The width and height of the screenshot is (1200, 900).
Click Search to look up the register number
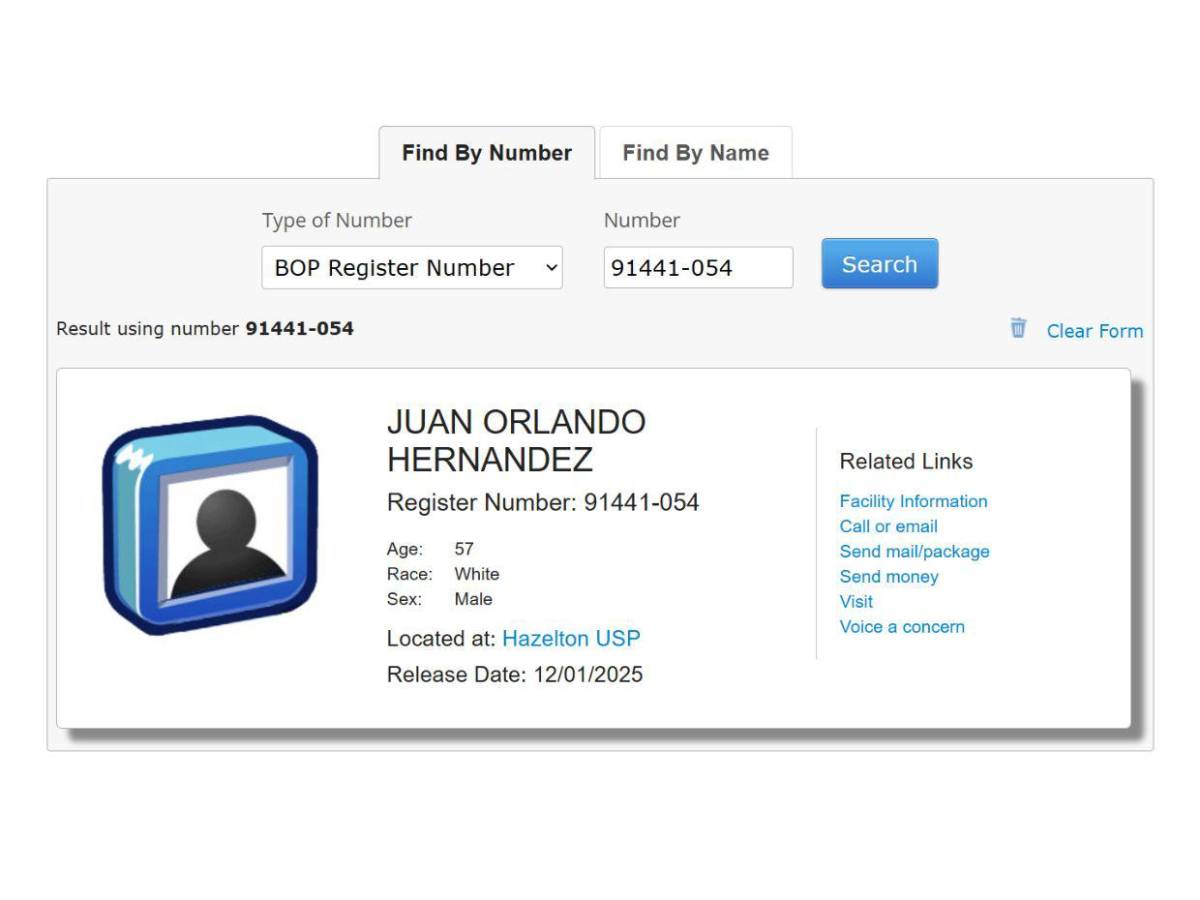click(x=879, y=264)
